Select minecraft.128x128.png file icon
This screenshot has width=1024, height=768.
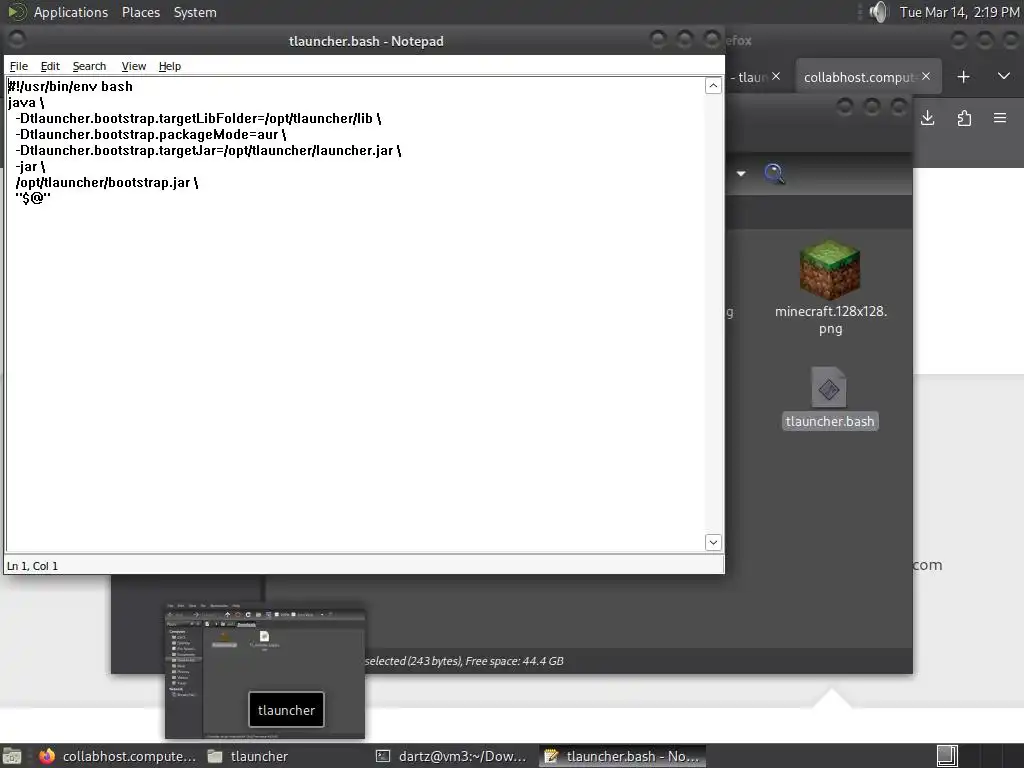[x=830, y=269]
